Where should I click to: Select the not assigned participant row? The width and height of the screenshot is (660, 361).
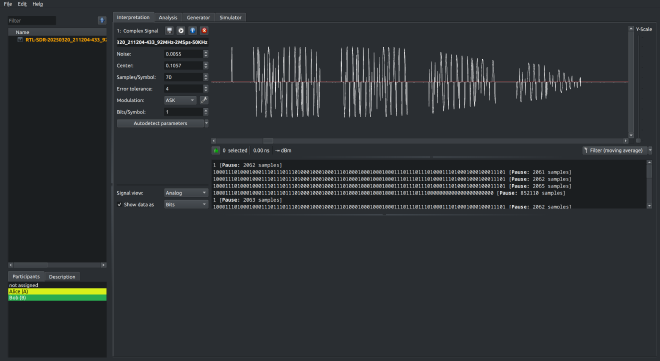pyautogui.click(x=57, y=285)
